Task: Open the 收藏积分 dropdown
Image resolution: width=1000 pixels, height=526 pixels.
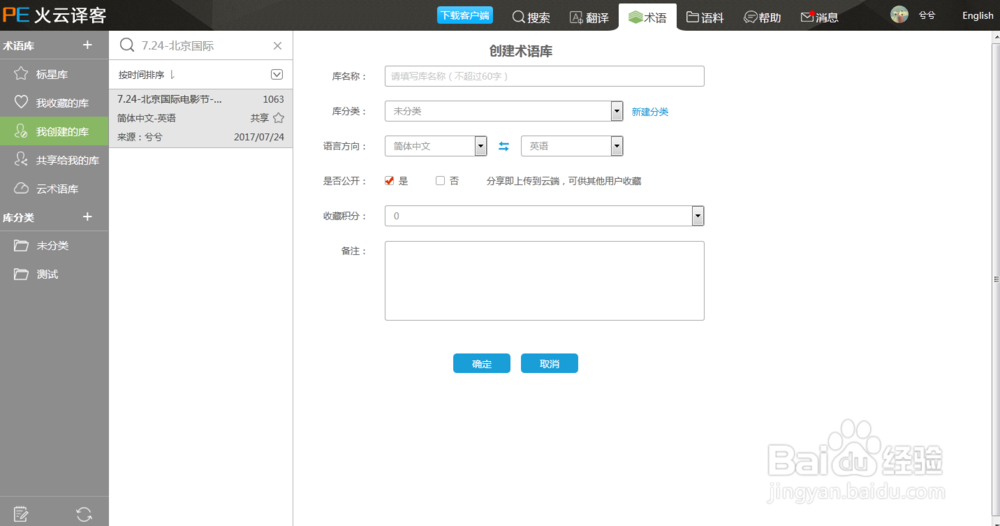Action: 545,216
